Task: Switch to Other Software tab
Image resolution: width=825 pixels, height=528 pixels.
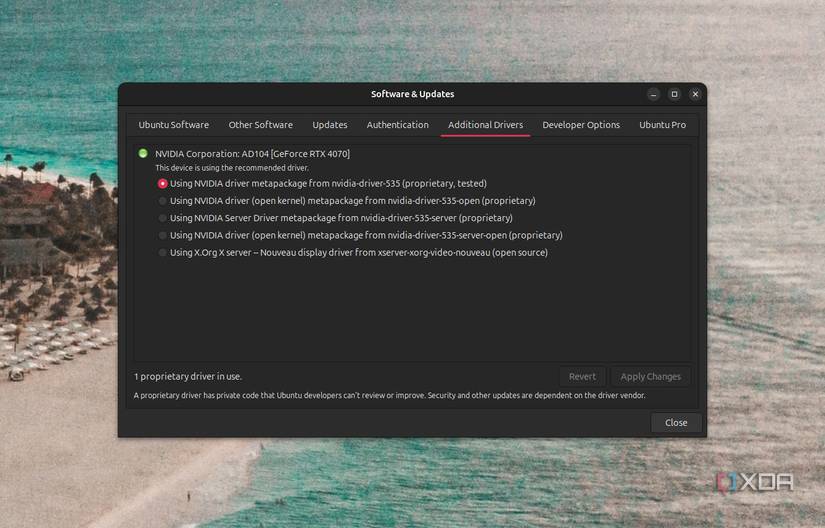Action: [260, 125]
